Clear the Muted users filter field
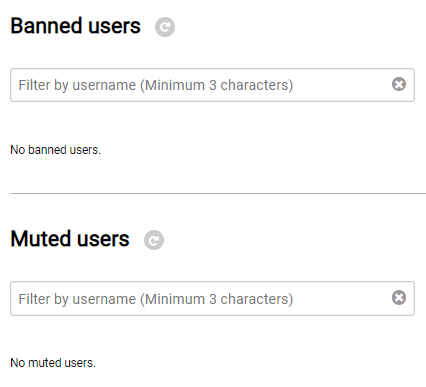Viewport: 426px width, 387px height. coord(399,298)
